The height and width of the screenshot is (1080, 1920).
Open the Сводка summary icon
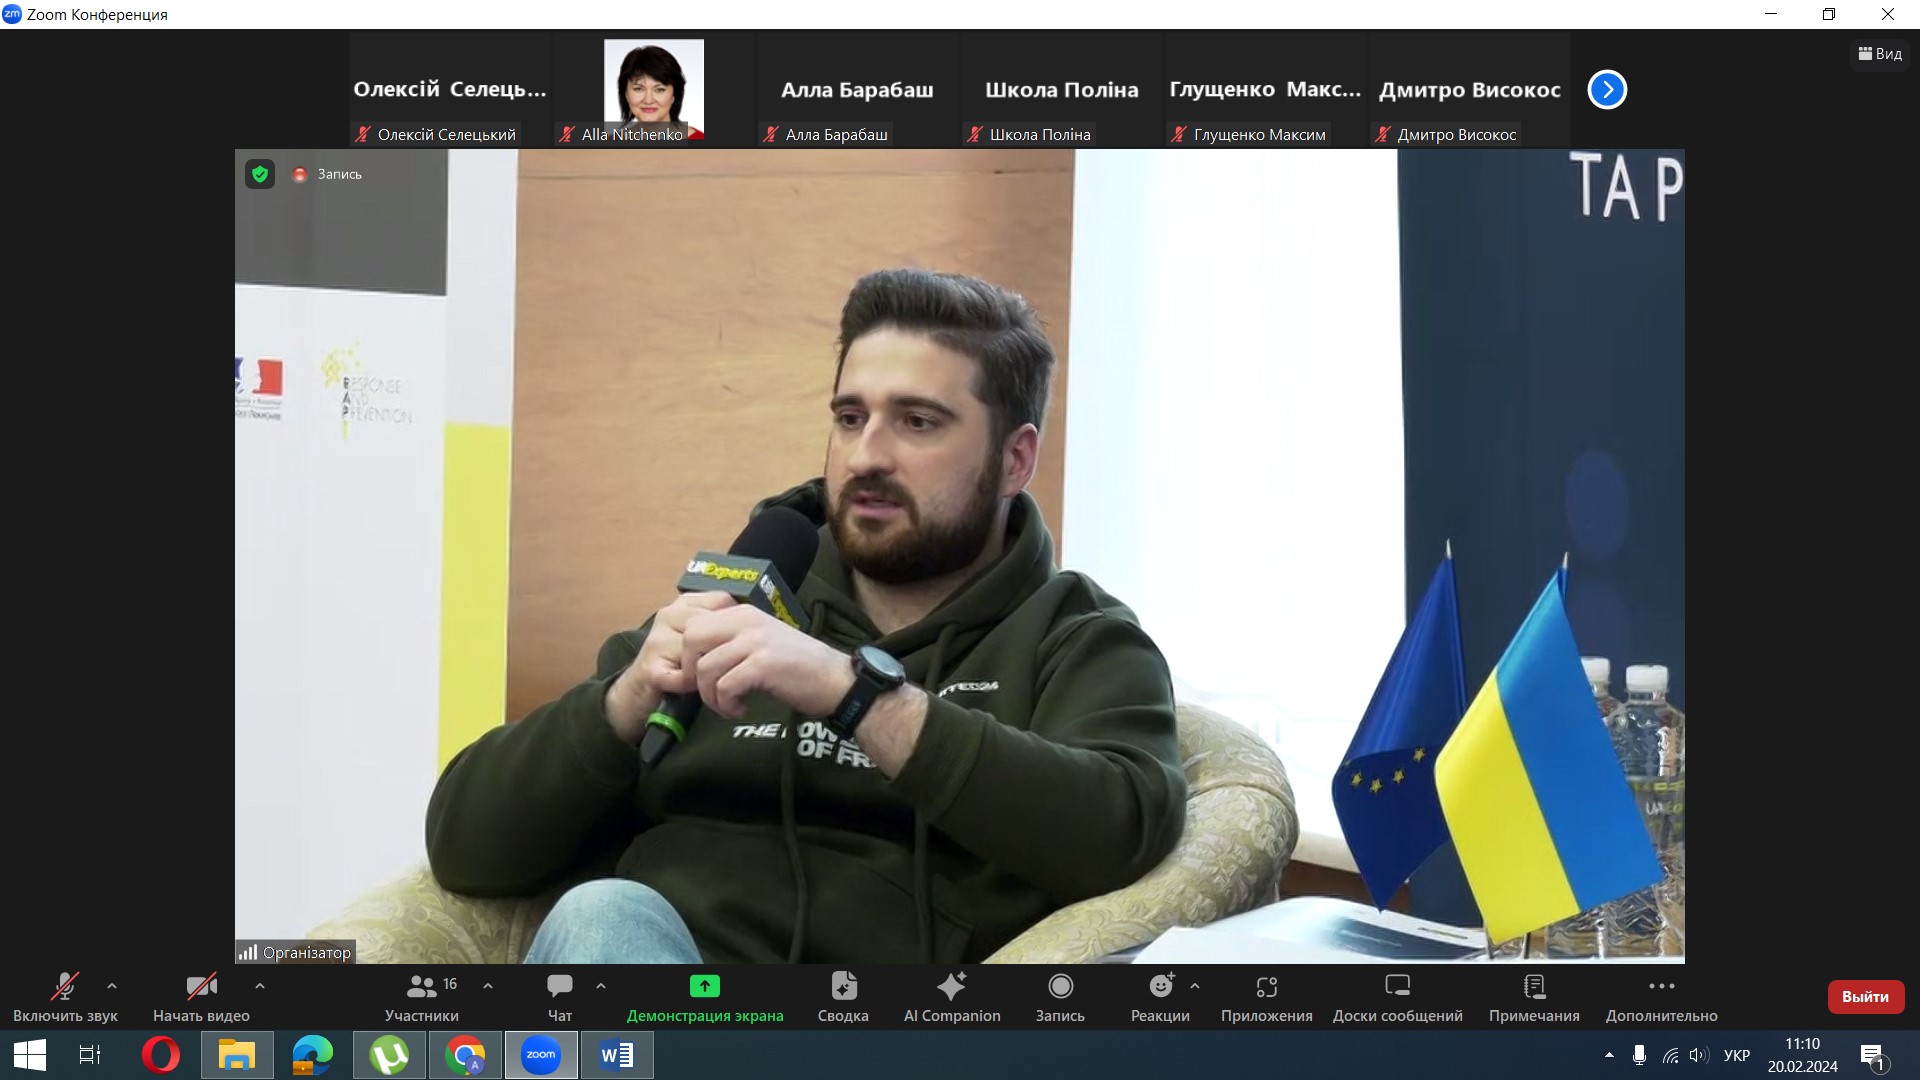coord(843,997)
